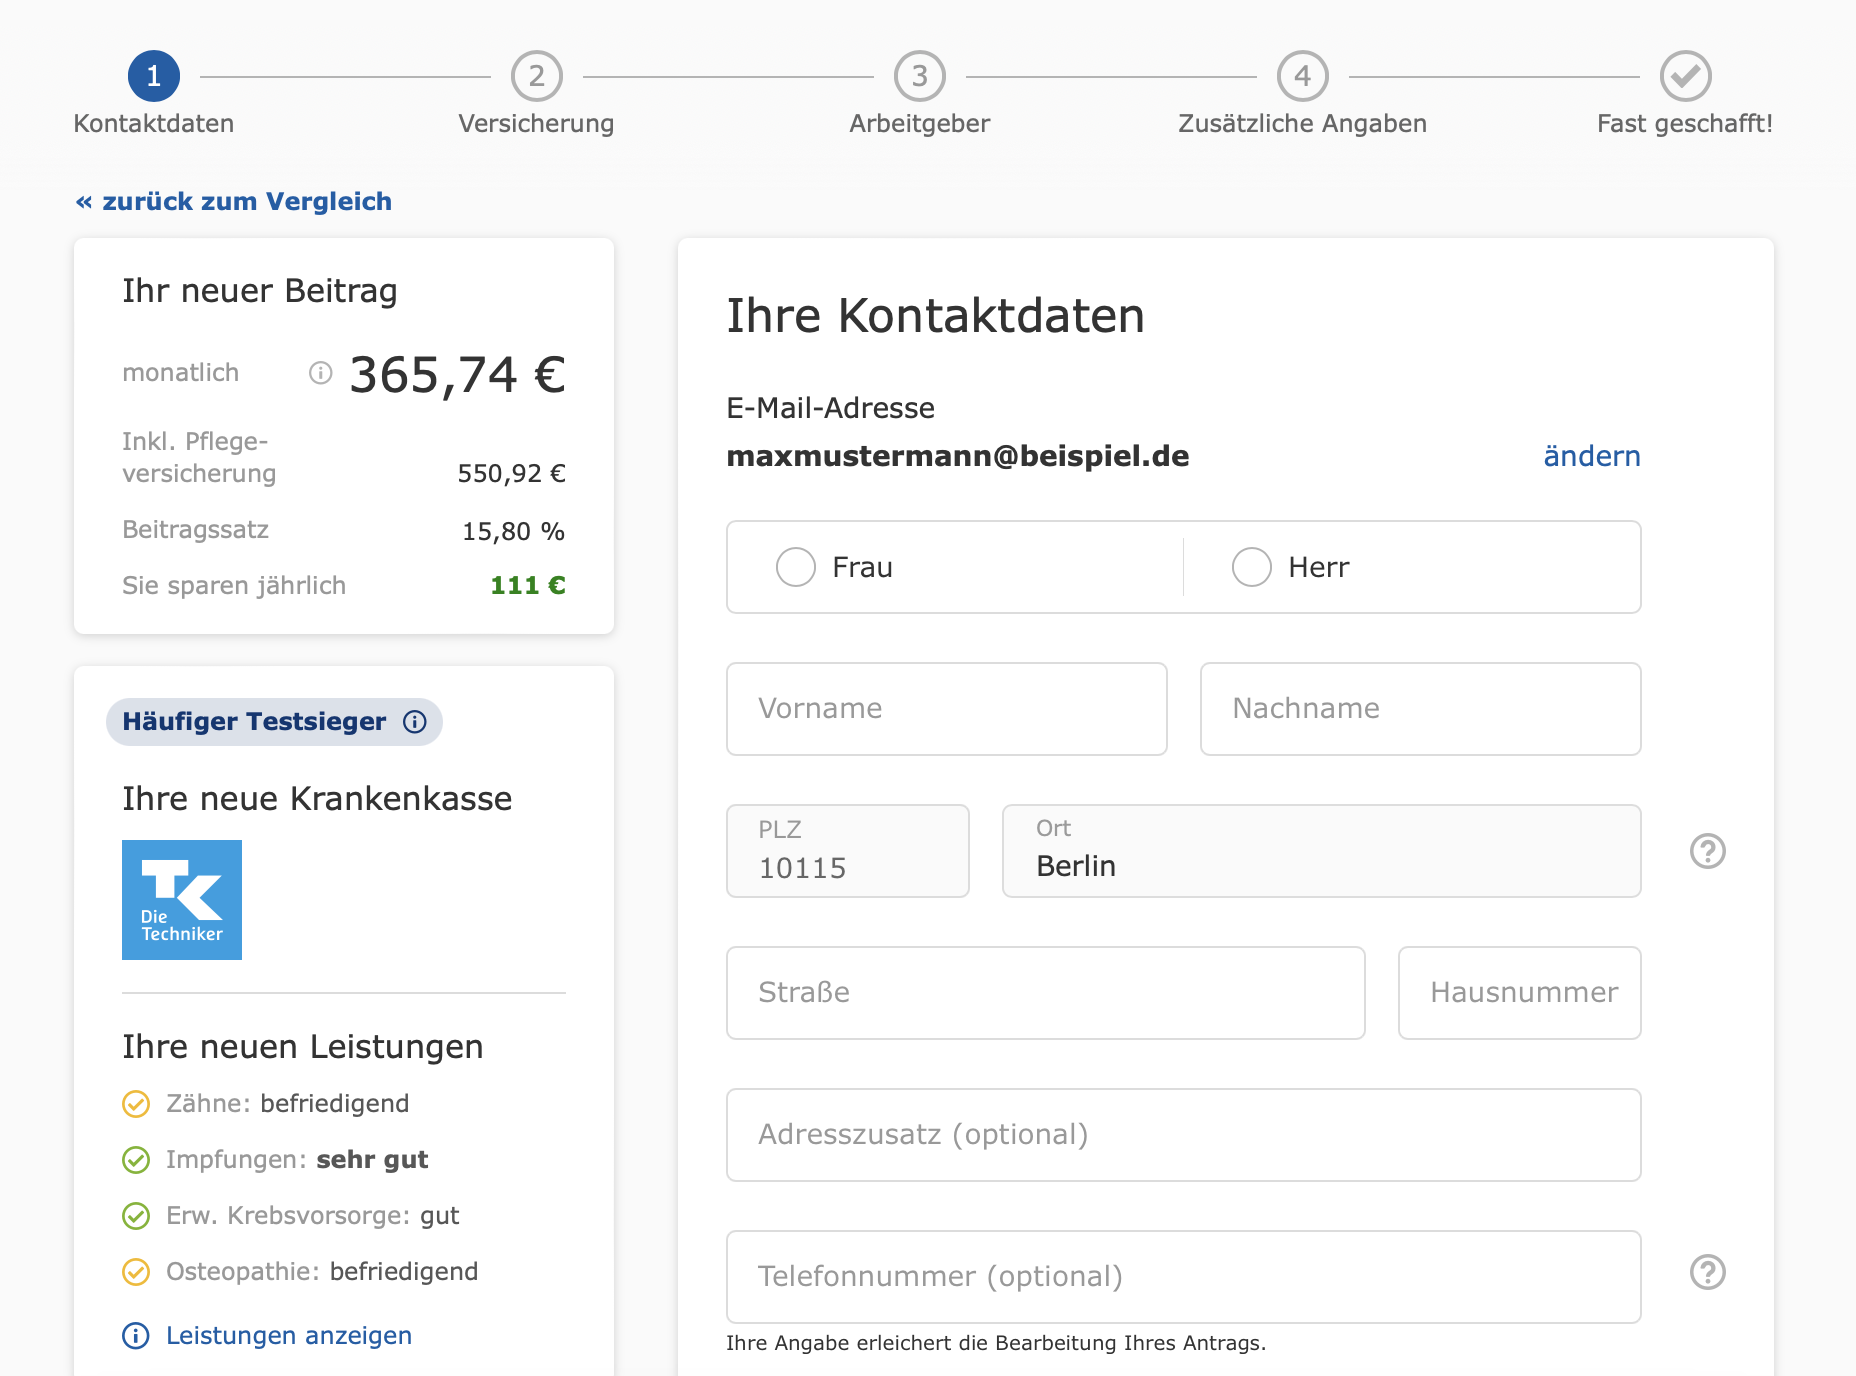Click the Zähne check mark icon
1856x1376 pixels.
point(136,1104)
